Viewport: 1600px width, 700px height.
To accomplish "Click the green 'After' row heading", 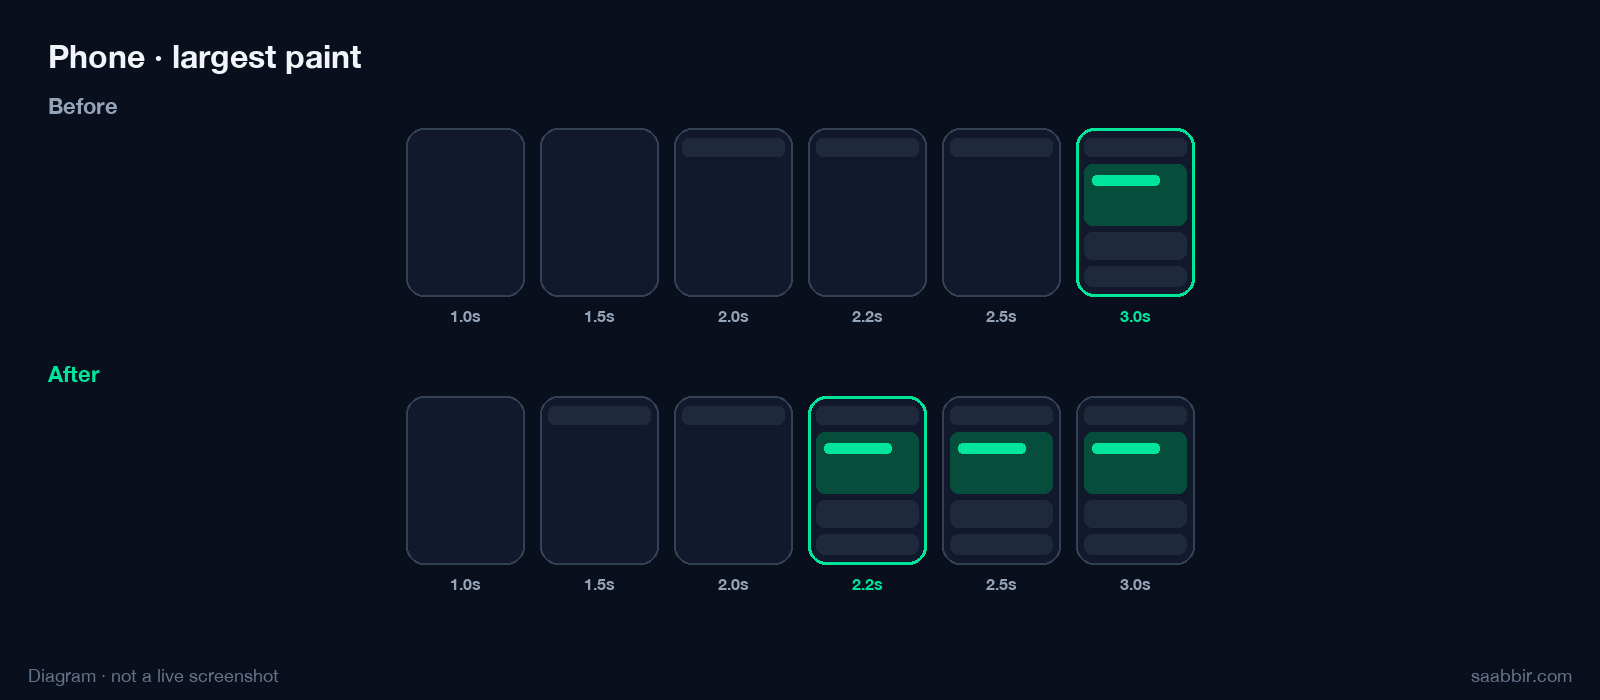I will [74, 374].
